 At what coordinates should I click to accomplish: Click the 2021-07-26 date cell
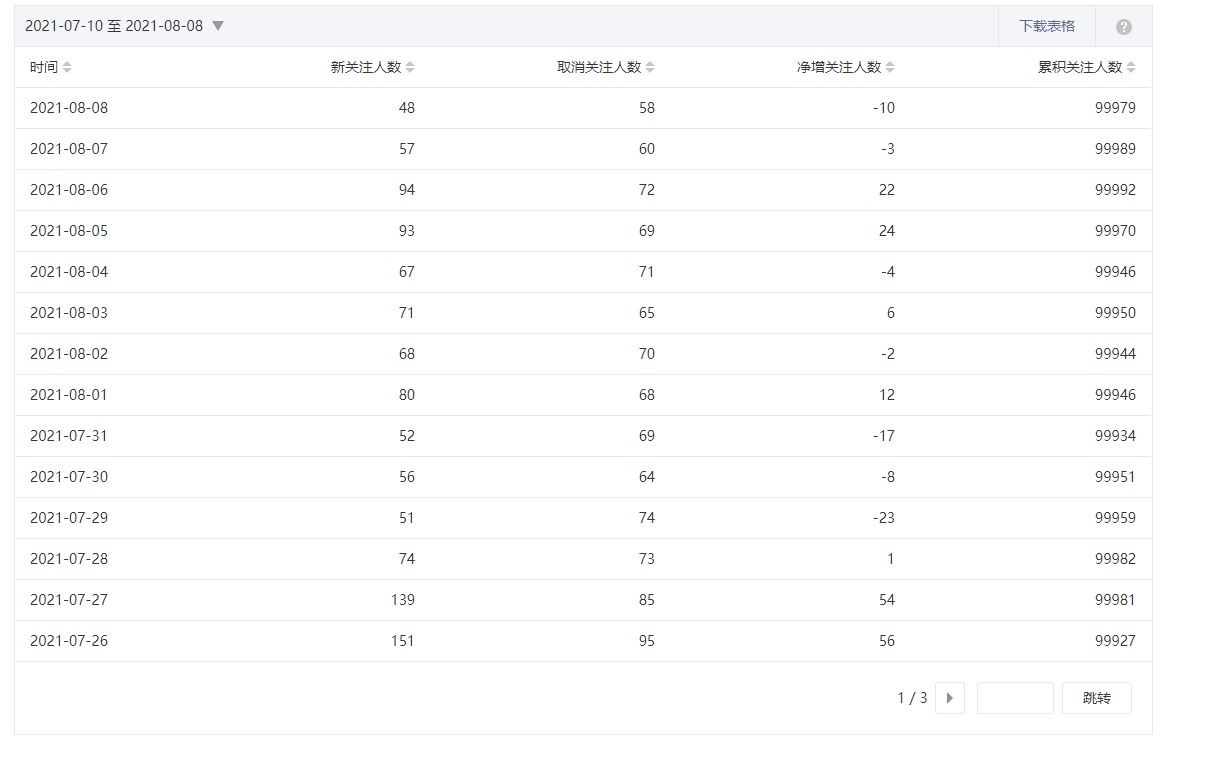click(x=69, y=641)
